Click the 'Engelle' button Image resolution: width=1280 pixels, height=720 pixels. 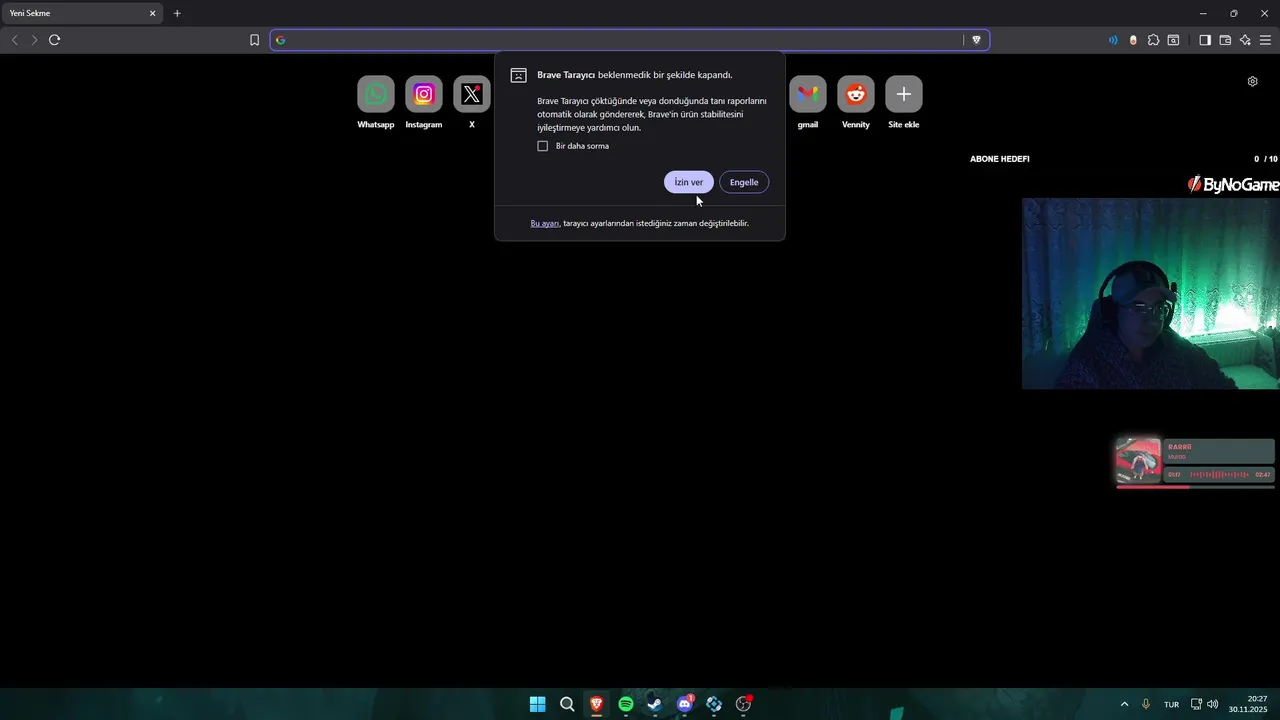pos(744,182)
